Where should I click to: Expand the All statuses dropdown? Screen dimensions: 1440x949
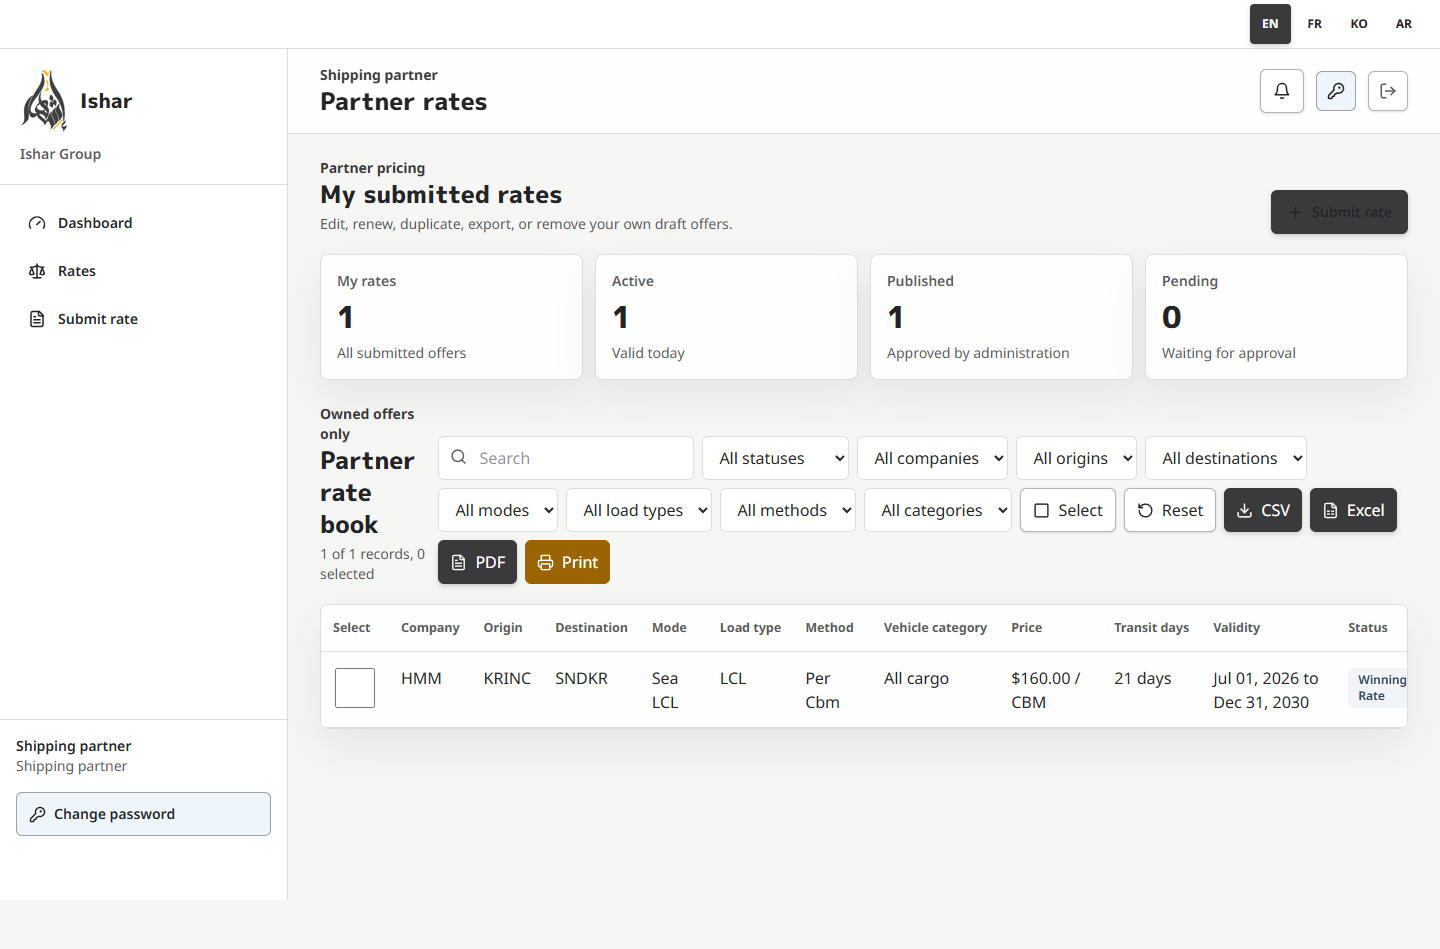click(x=775, y=458)
